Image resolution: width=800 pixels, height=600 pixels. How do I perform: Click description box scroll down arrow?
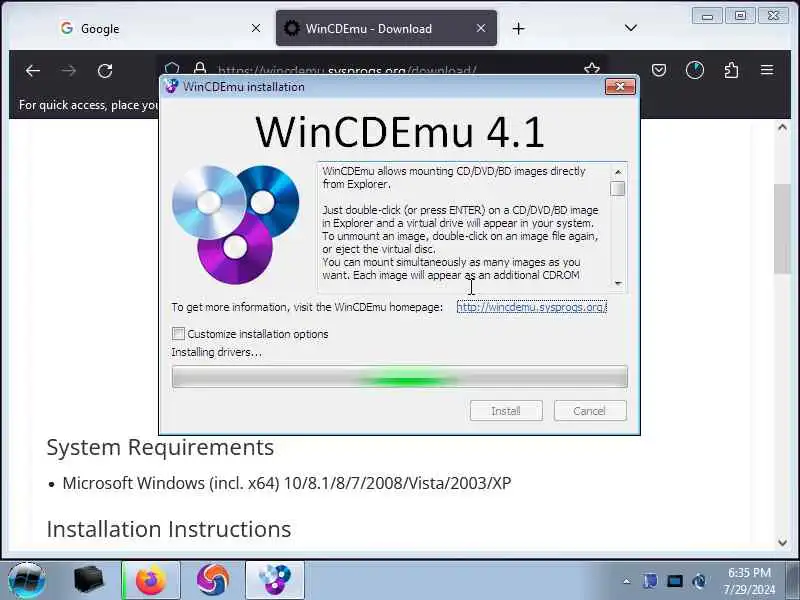(618, 283)
